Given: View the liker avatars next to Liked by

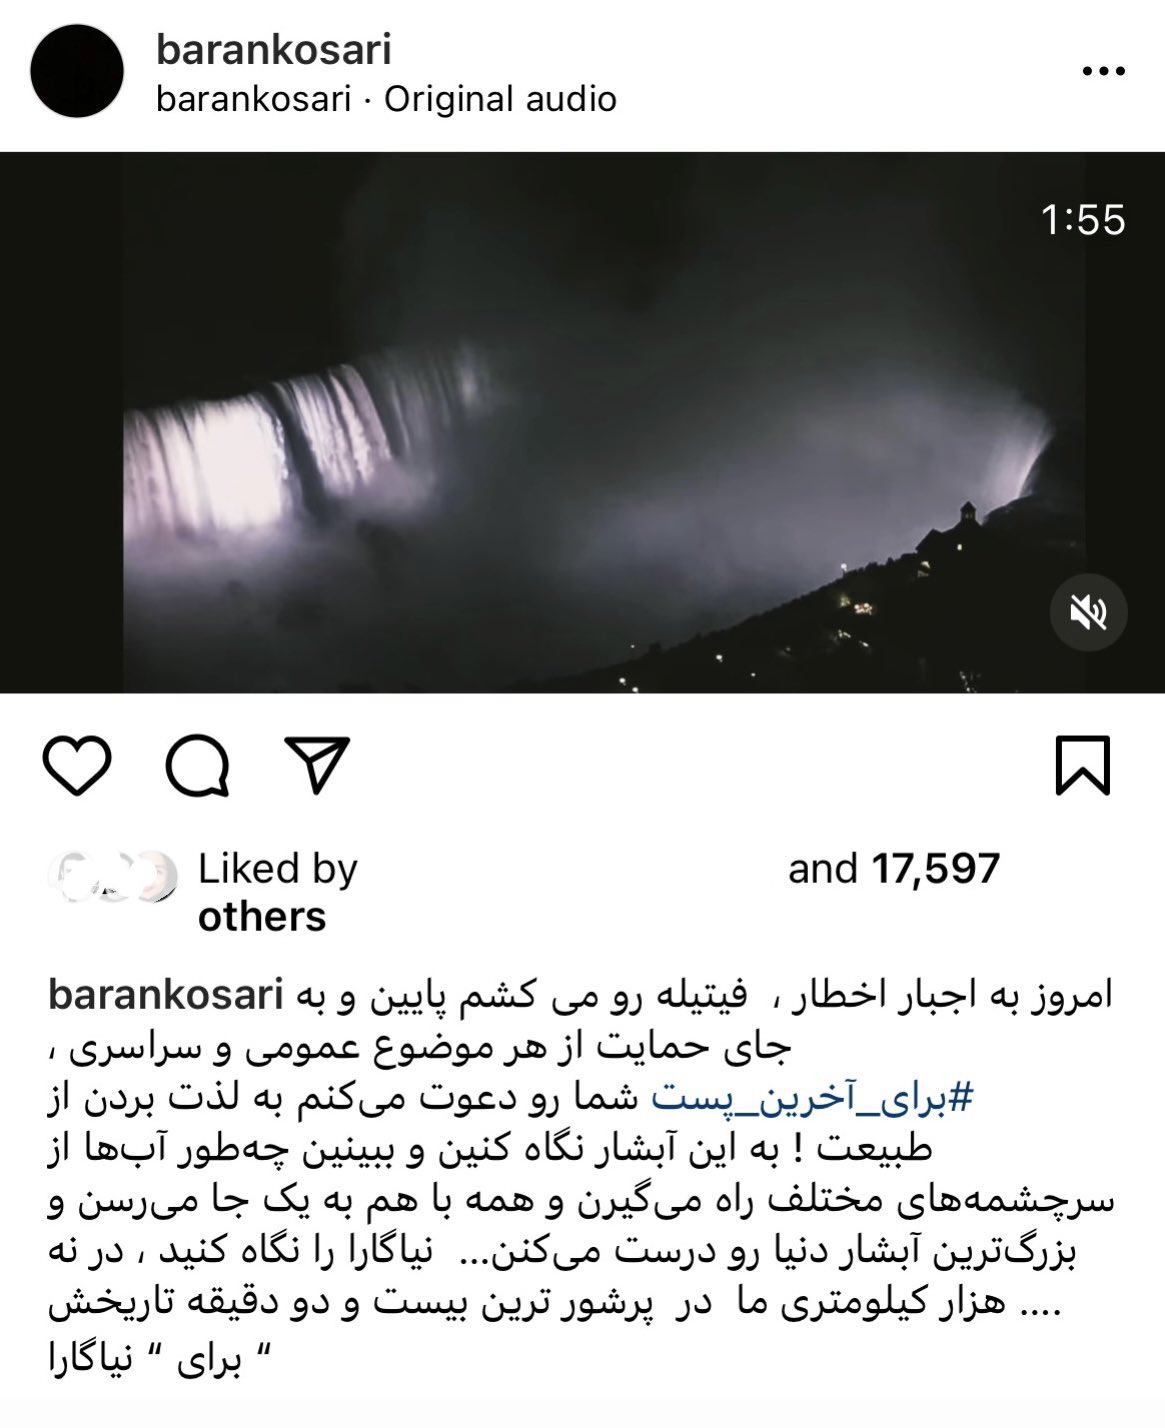Looking at the screenshot, I should pos(112,876).
